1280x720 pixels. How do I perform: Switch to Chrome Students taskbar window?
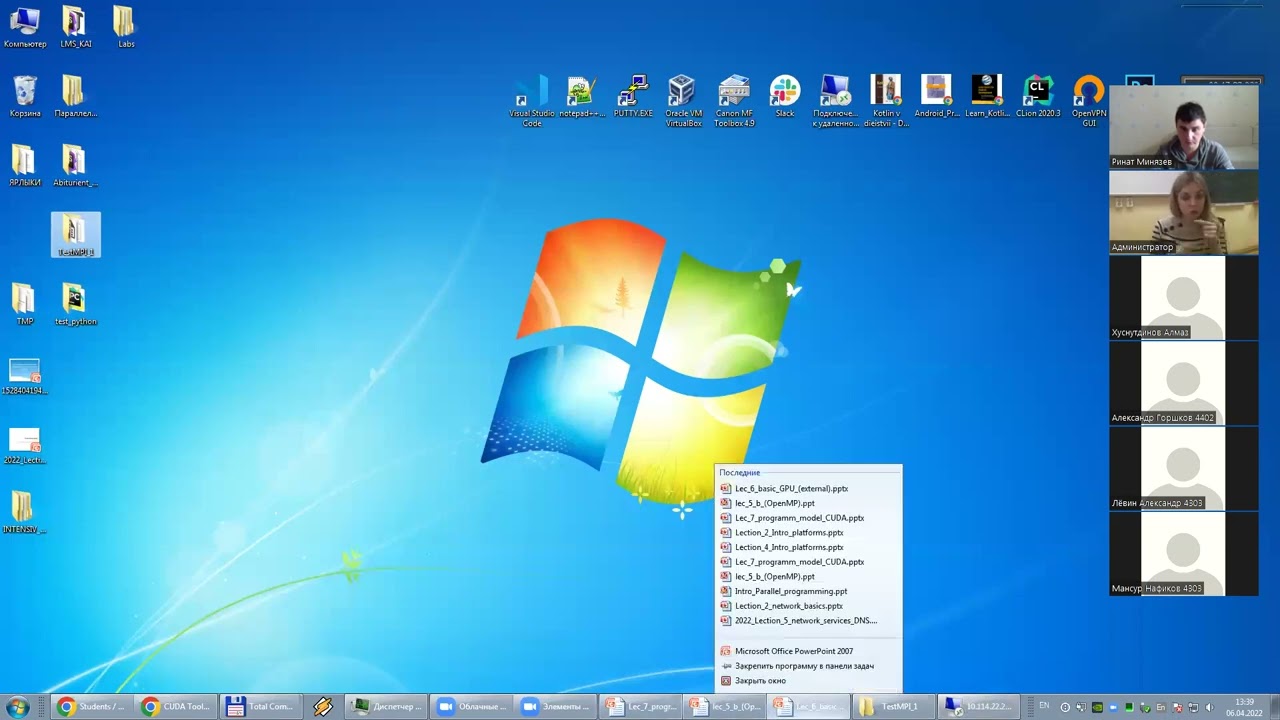[92, 707]
